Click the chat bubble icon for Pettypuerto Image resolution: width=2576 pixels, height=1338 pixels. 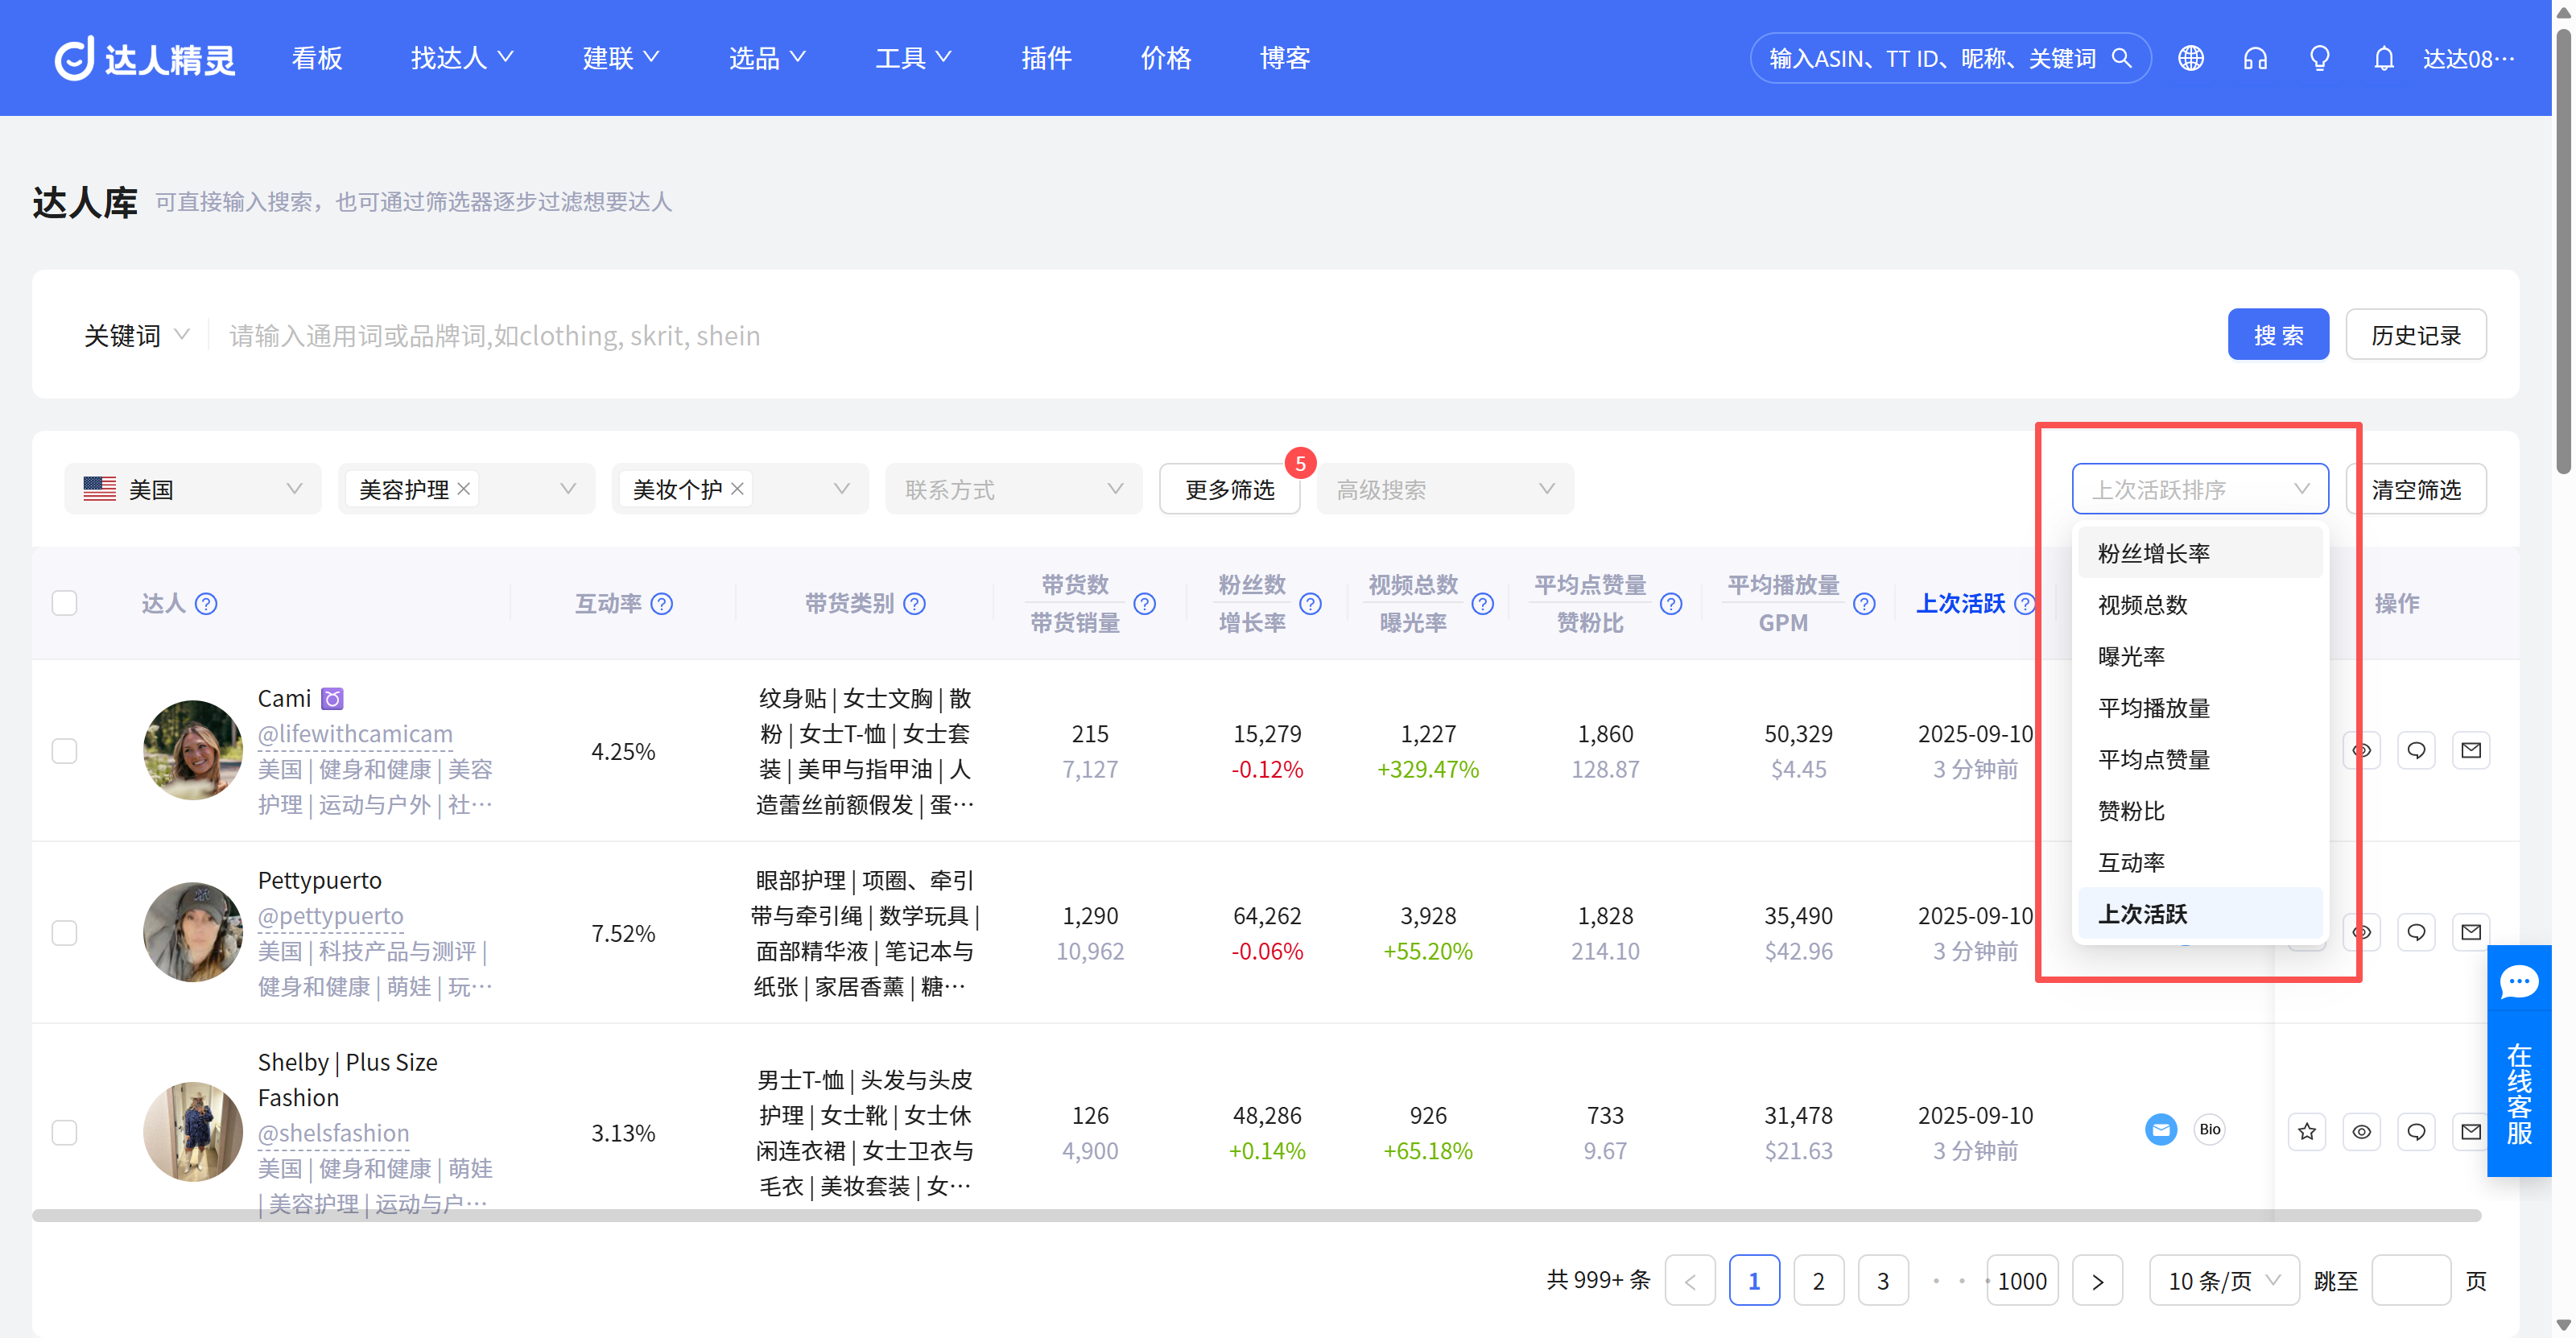[2416, 932]
